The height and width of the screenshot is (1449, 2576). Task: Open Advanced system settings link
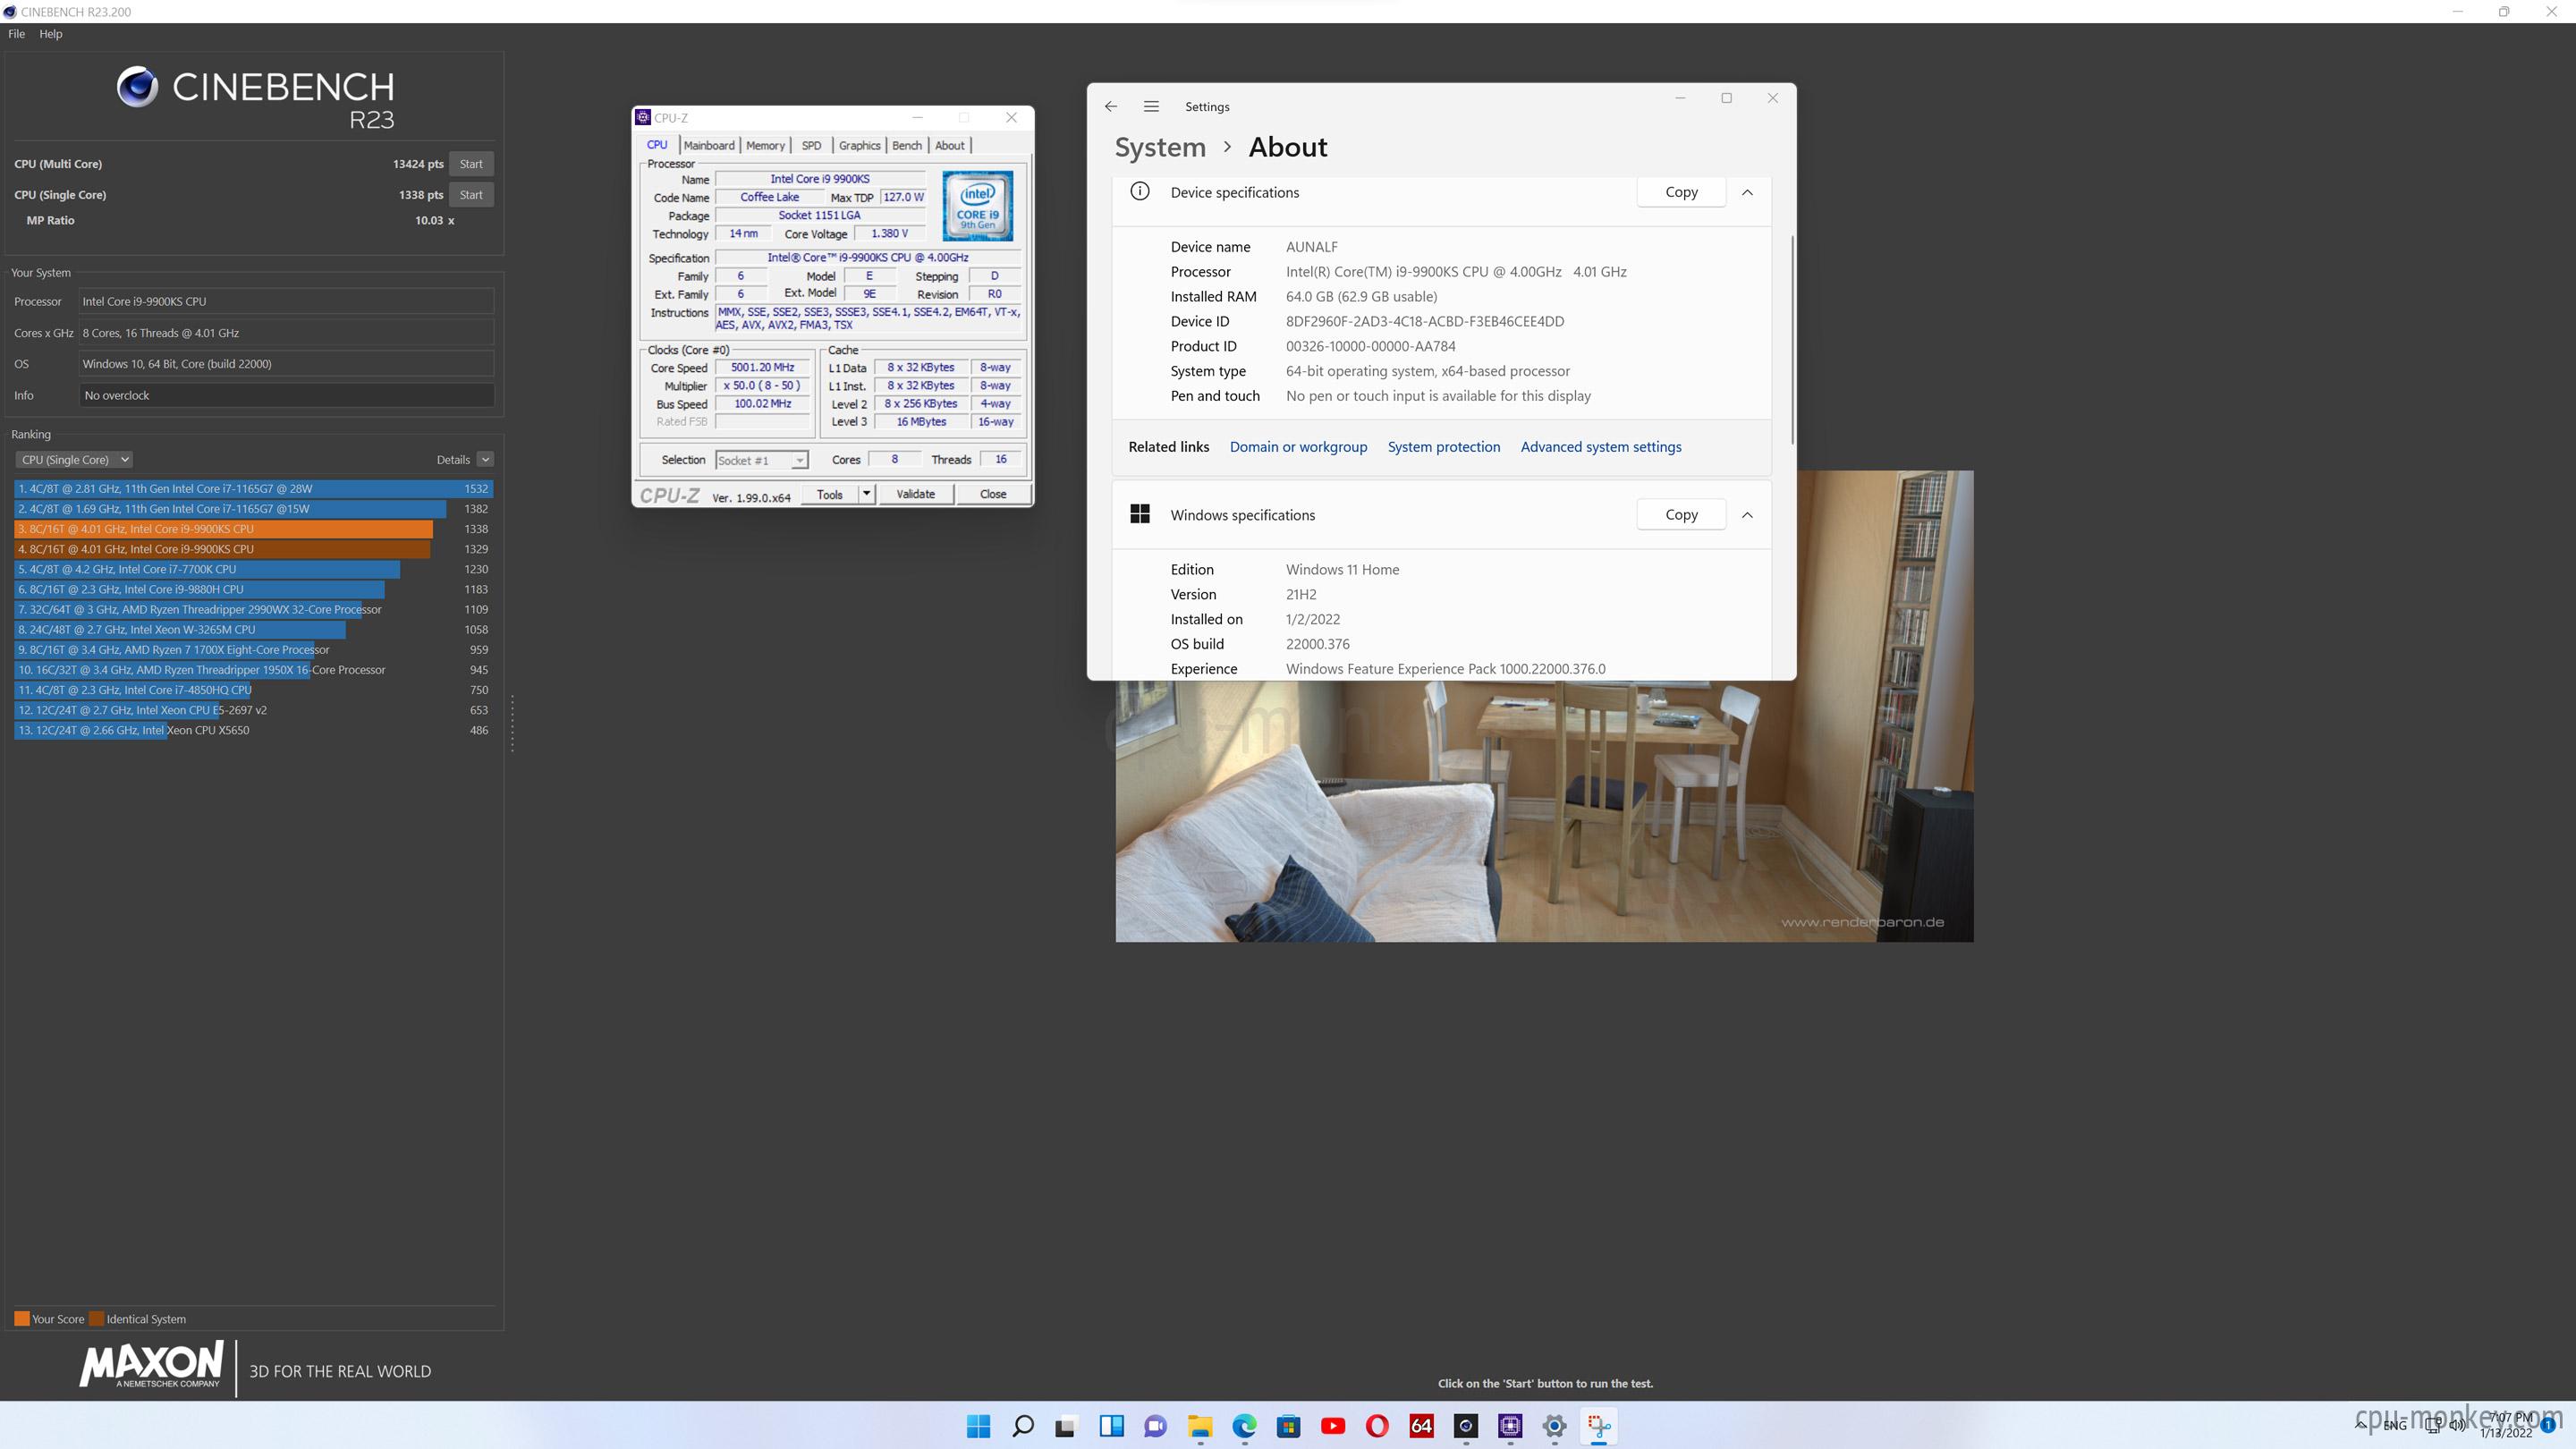point(1600,447)
